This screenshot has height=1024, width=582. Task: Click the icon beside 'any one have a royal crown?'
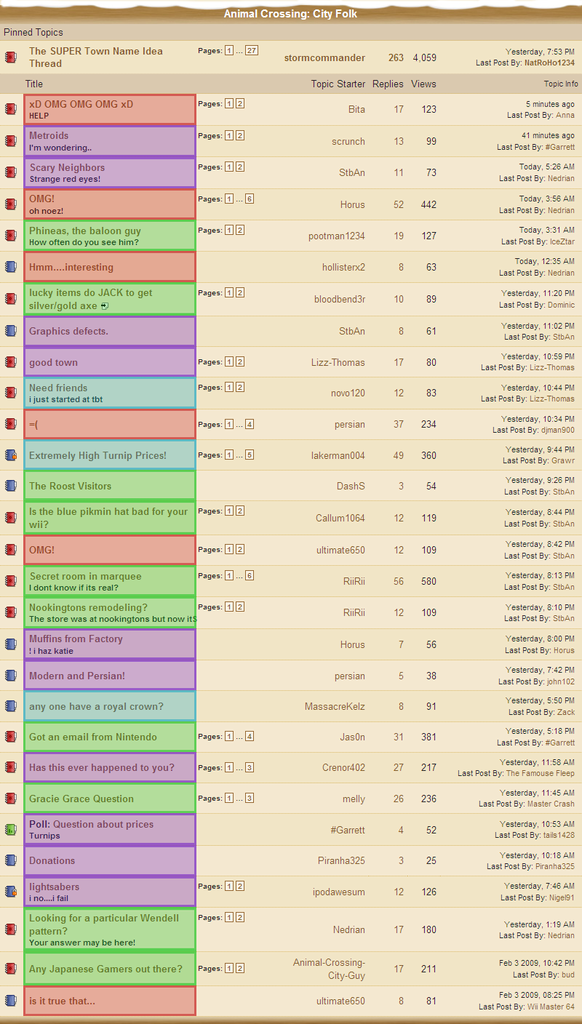(10, 707)
